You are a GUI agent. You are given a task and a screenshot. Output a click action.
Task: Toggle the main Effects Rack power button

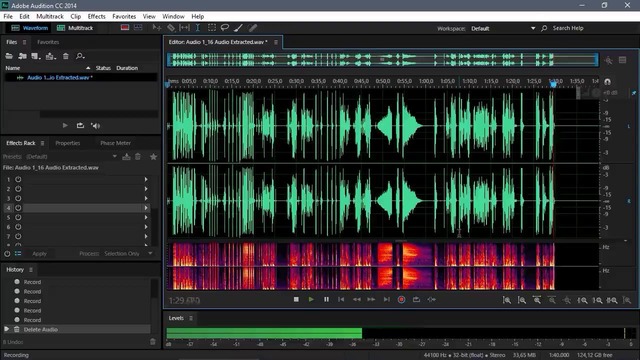(x=7, y=253)
